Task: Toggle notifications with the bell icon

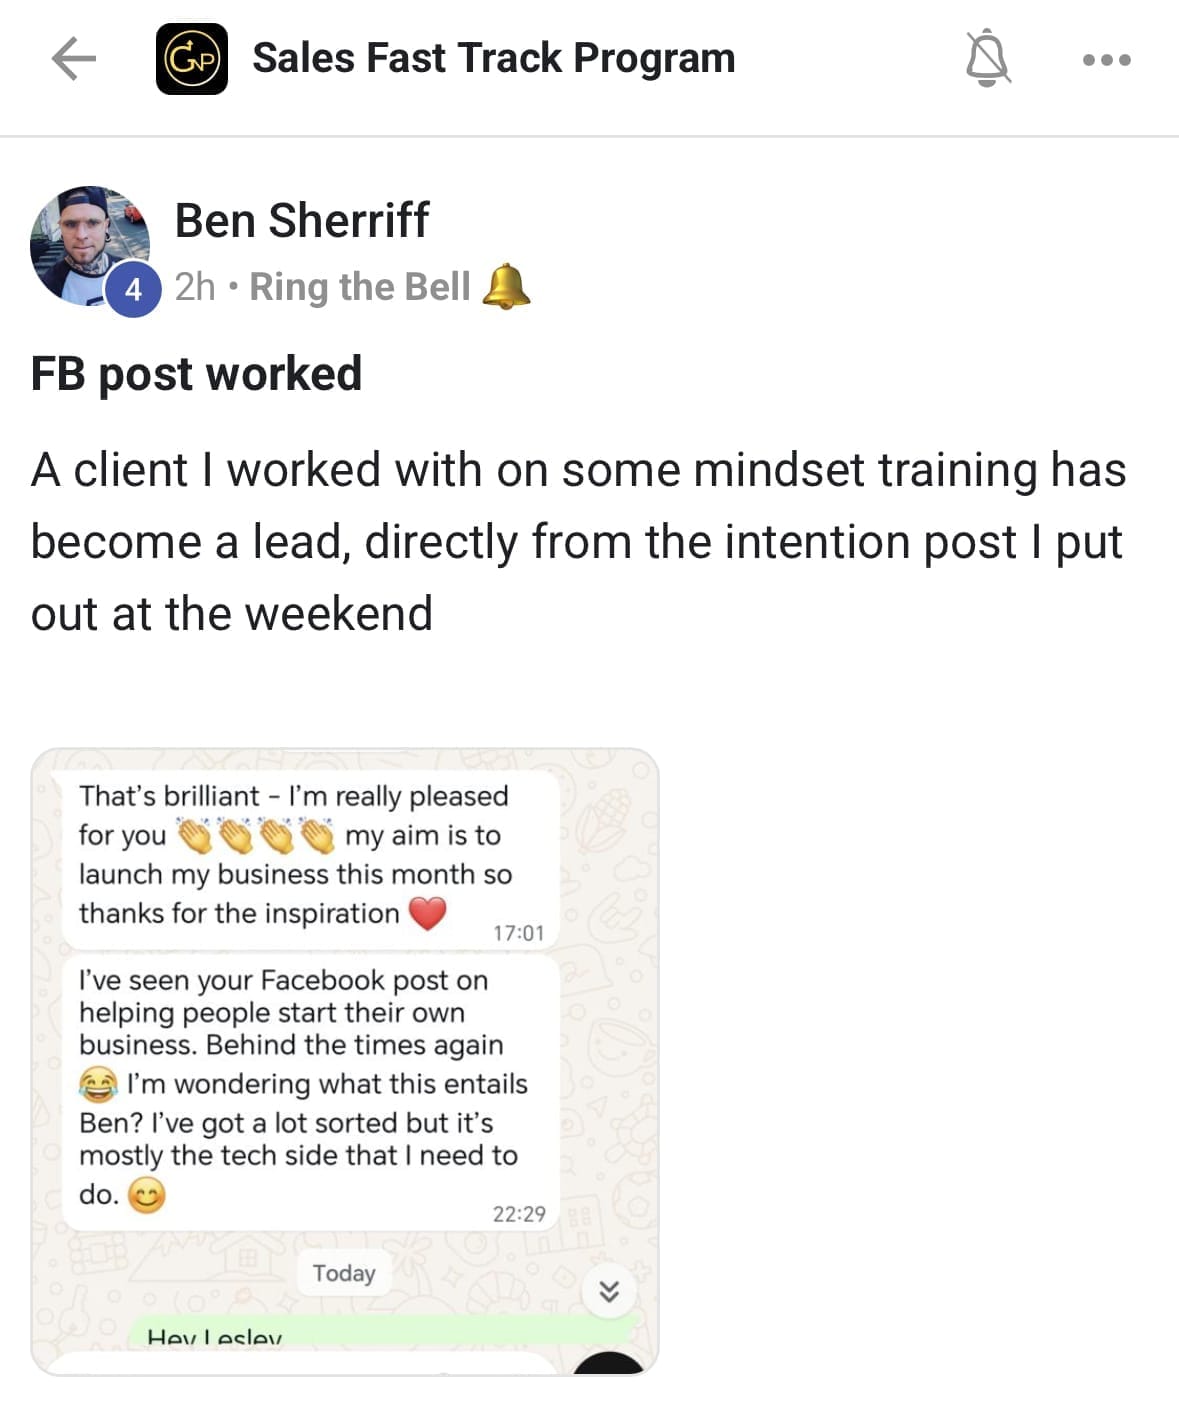Action: (987, 59)
